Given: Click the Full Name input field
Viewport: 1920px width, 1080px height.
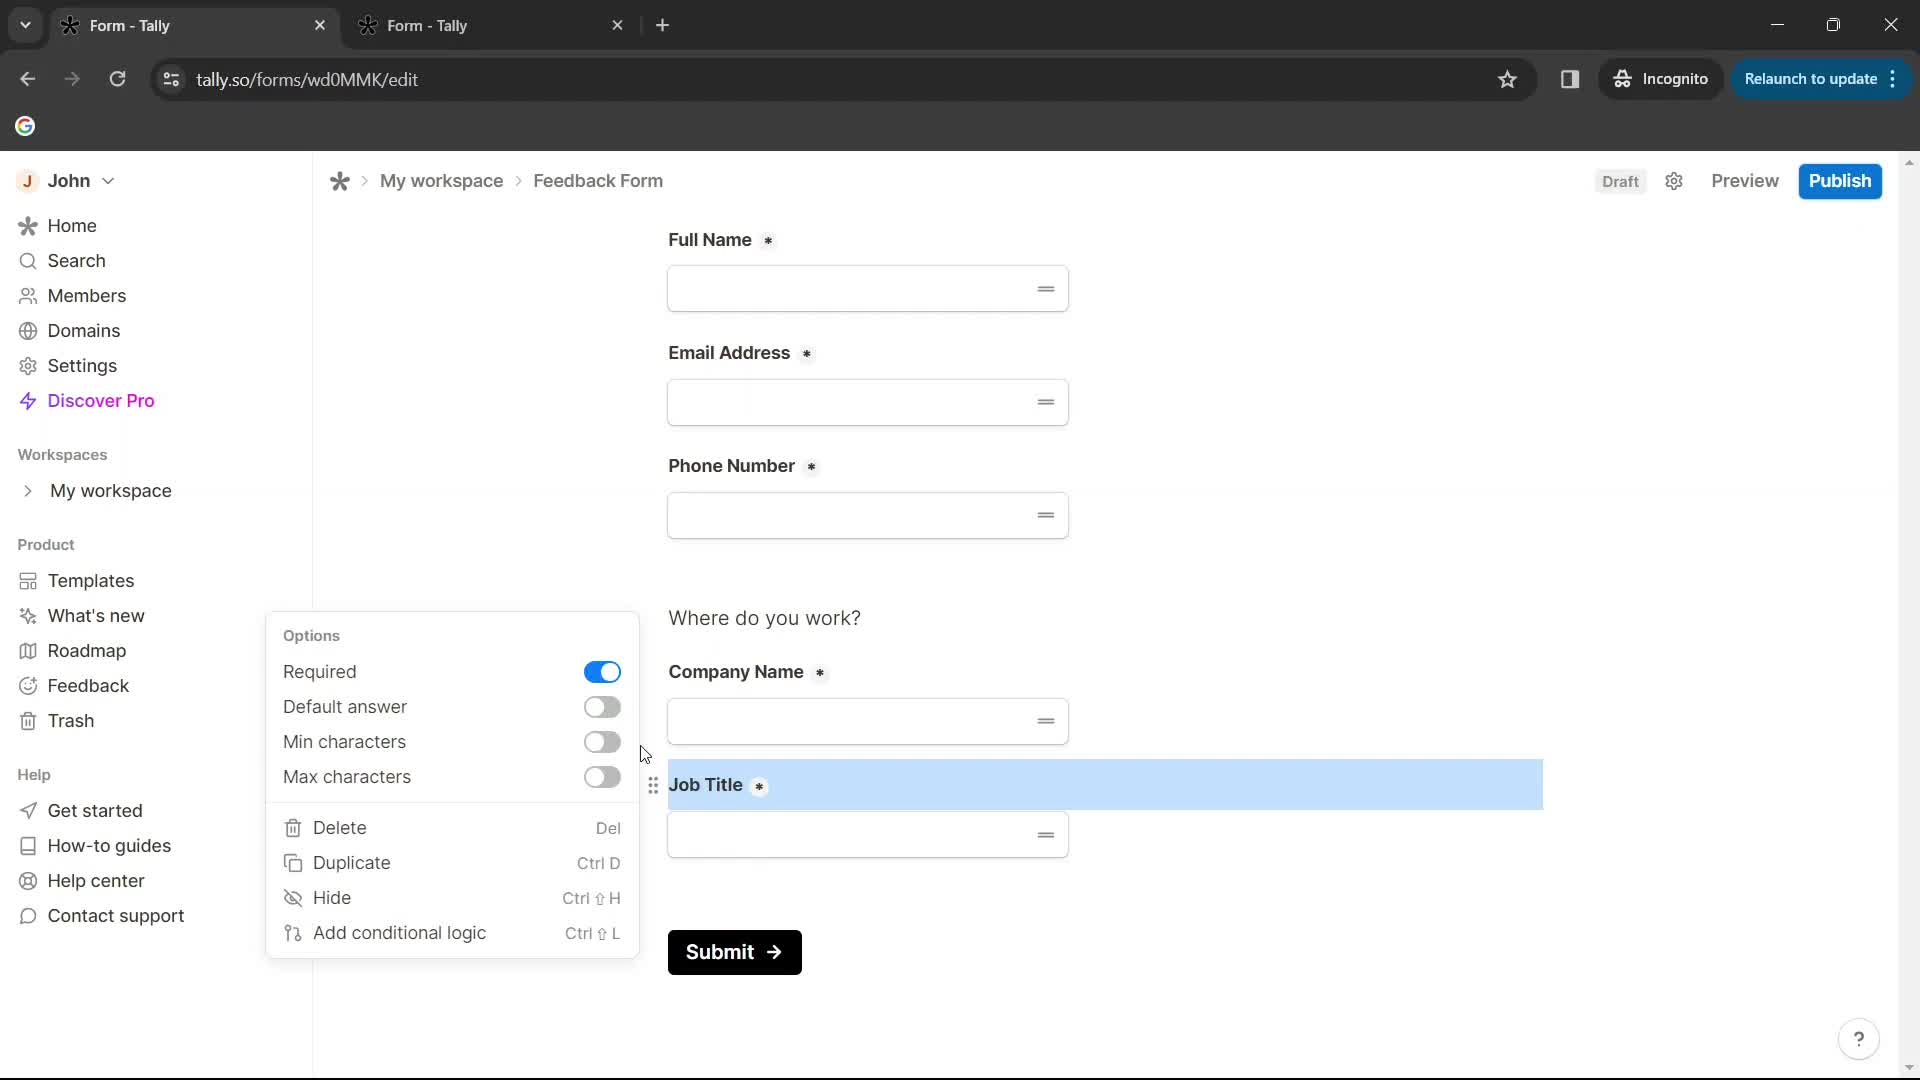Looking at the screenshot, I should click(868, 289).
